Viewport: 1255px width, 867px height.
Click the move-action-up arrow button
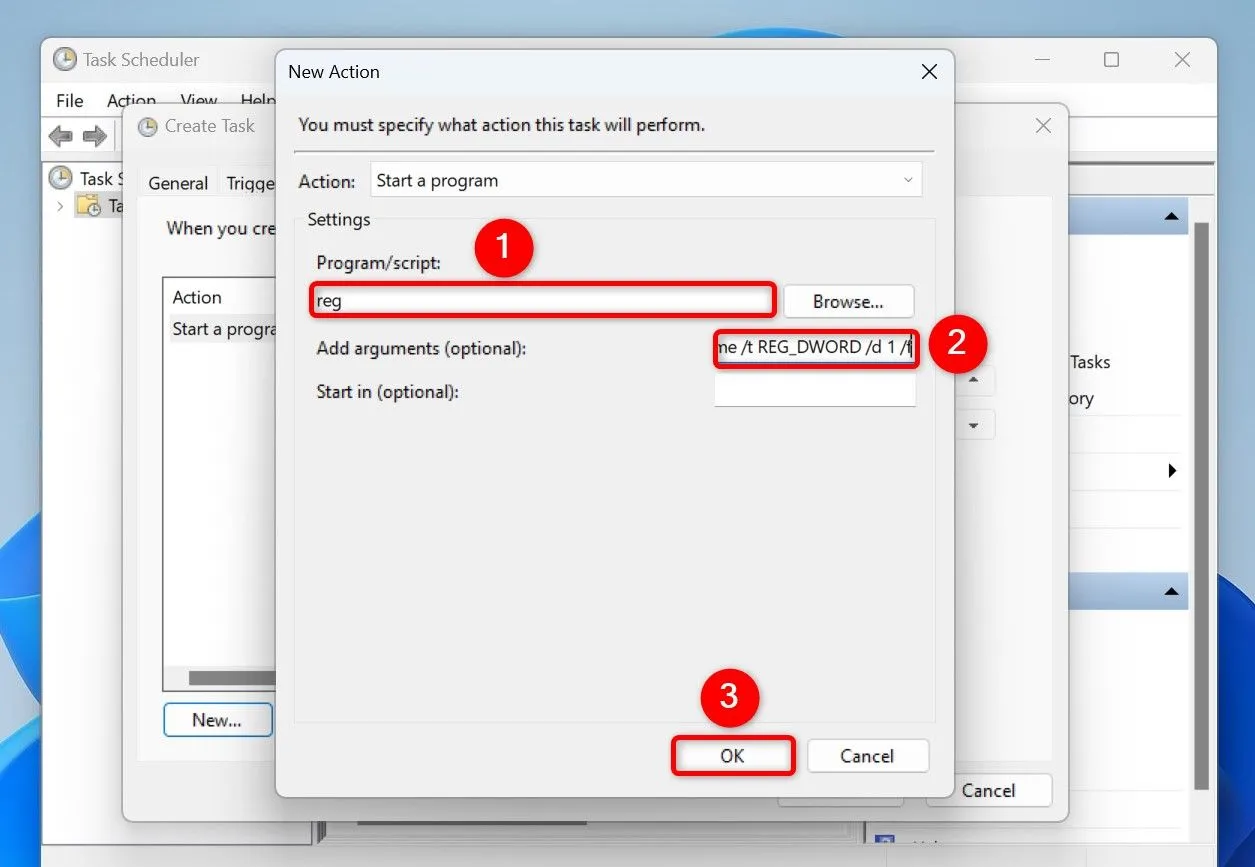pos(974,380)
